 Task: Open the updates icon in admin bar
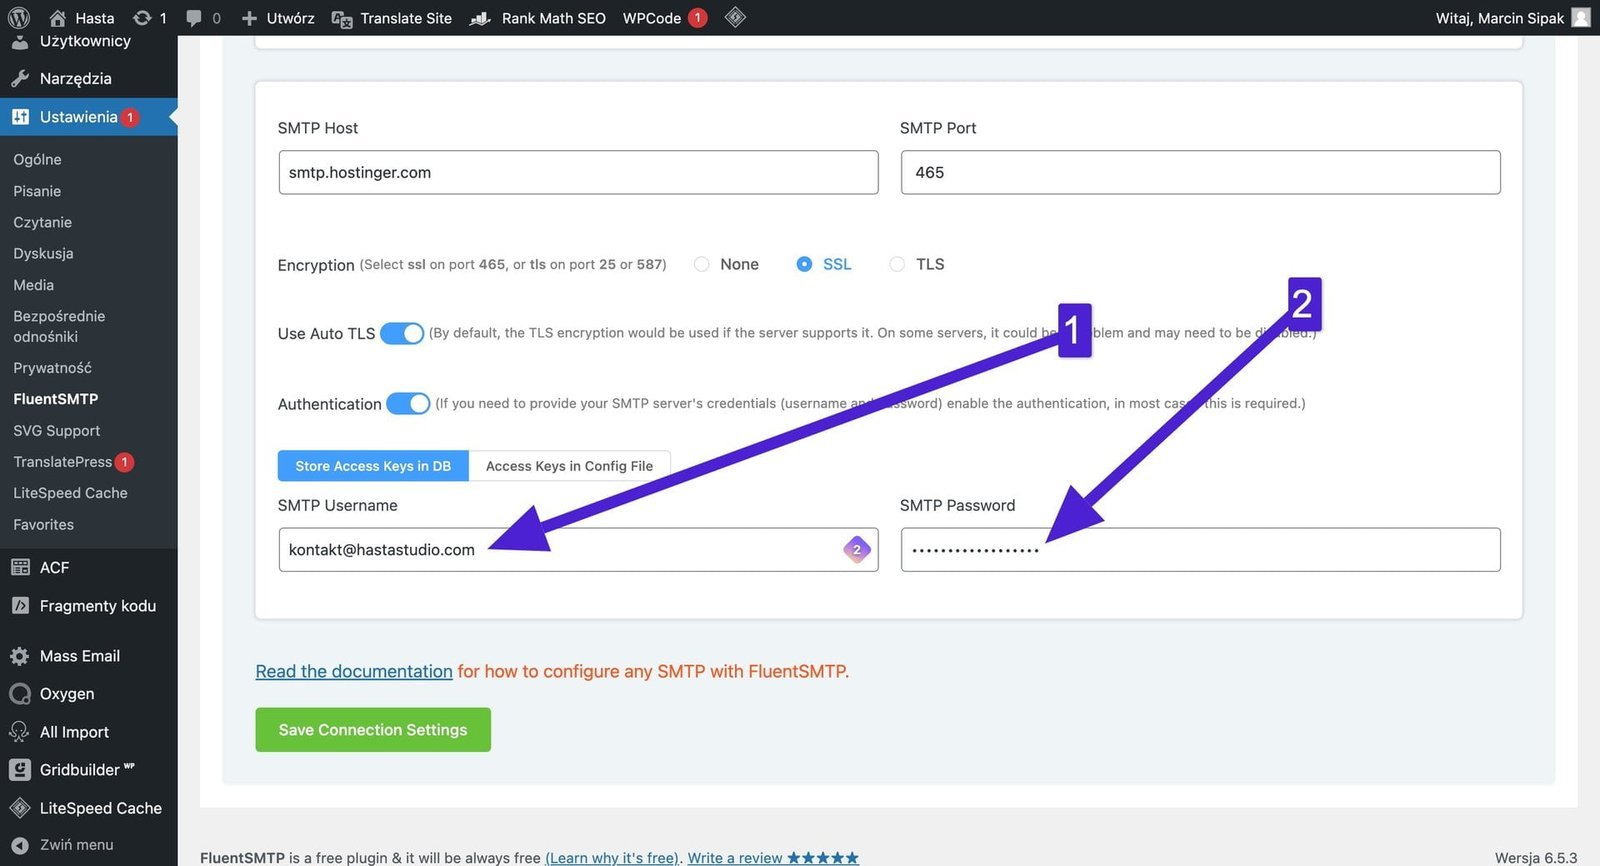[x=143, y=18]
